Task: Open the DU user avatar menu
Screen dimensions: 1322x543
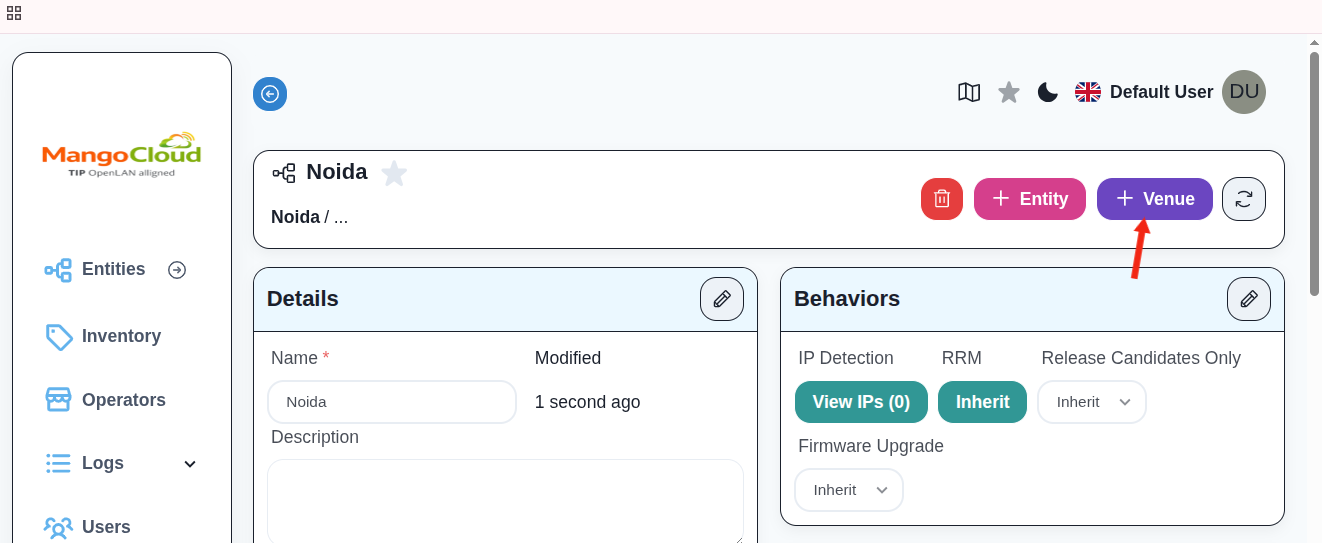Action: click(x=1243, y=92)
